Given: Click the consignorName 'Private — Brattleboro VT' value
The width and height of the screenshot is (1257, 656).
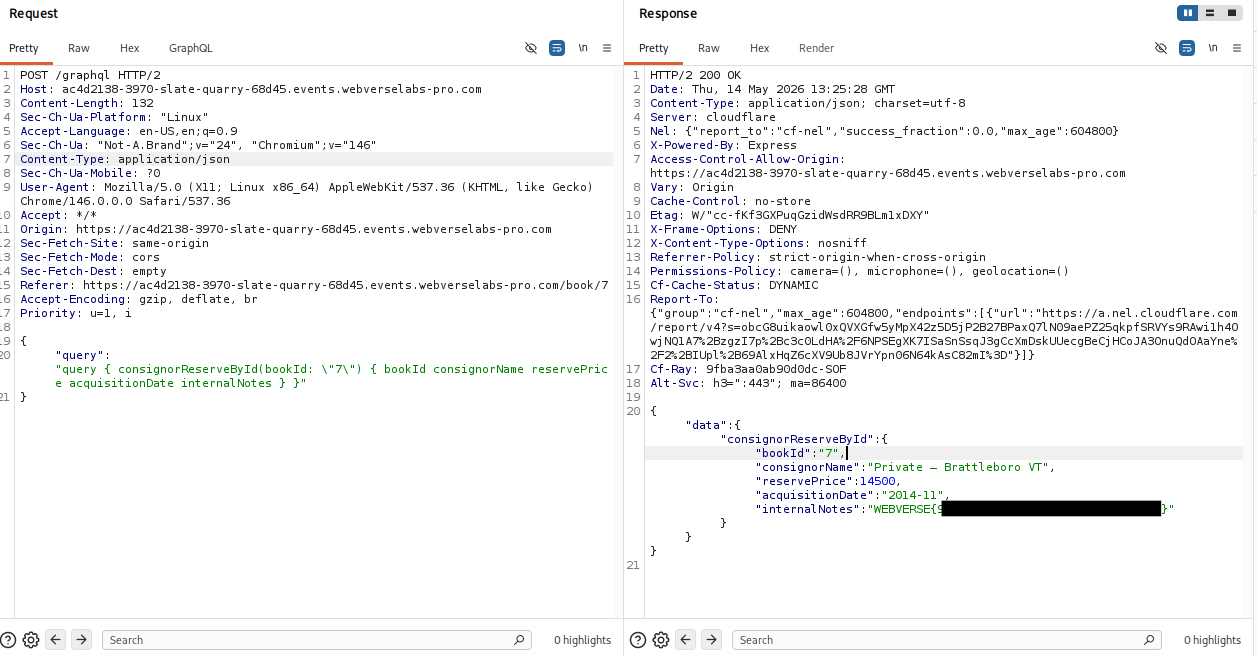Looking at the screenshot, I should click(958, 467).
